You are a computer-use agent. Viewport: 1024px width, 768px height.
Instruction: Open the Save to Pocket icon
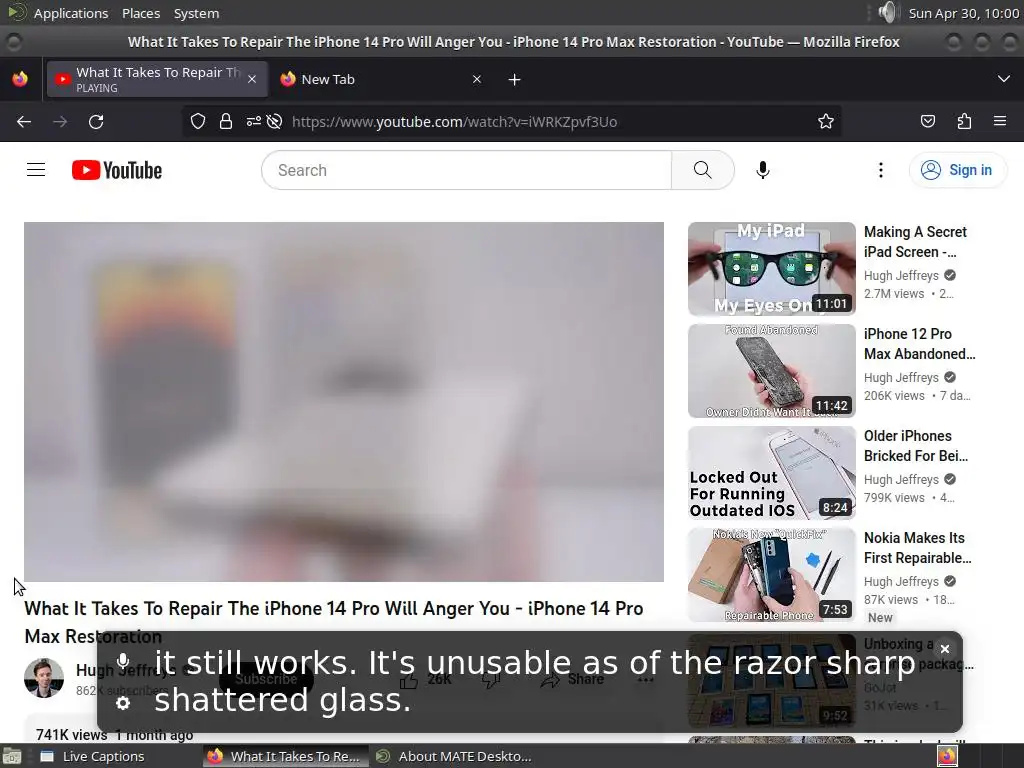pos(928,121)
